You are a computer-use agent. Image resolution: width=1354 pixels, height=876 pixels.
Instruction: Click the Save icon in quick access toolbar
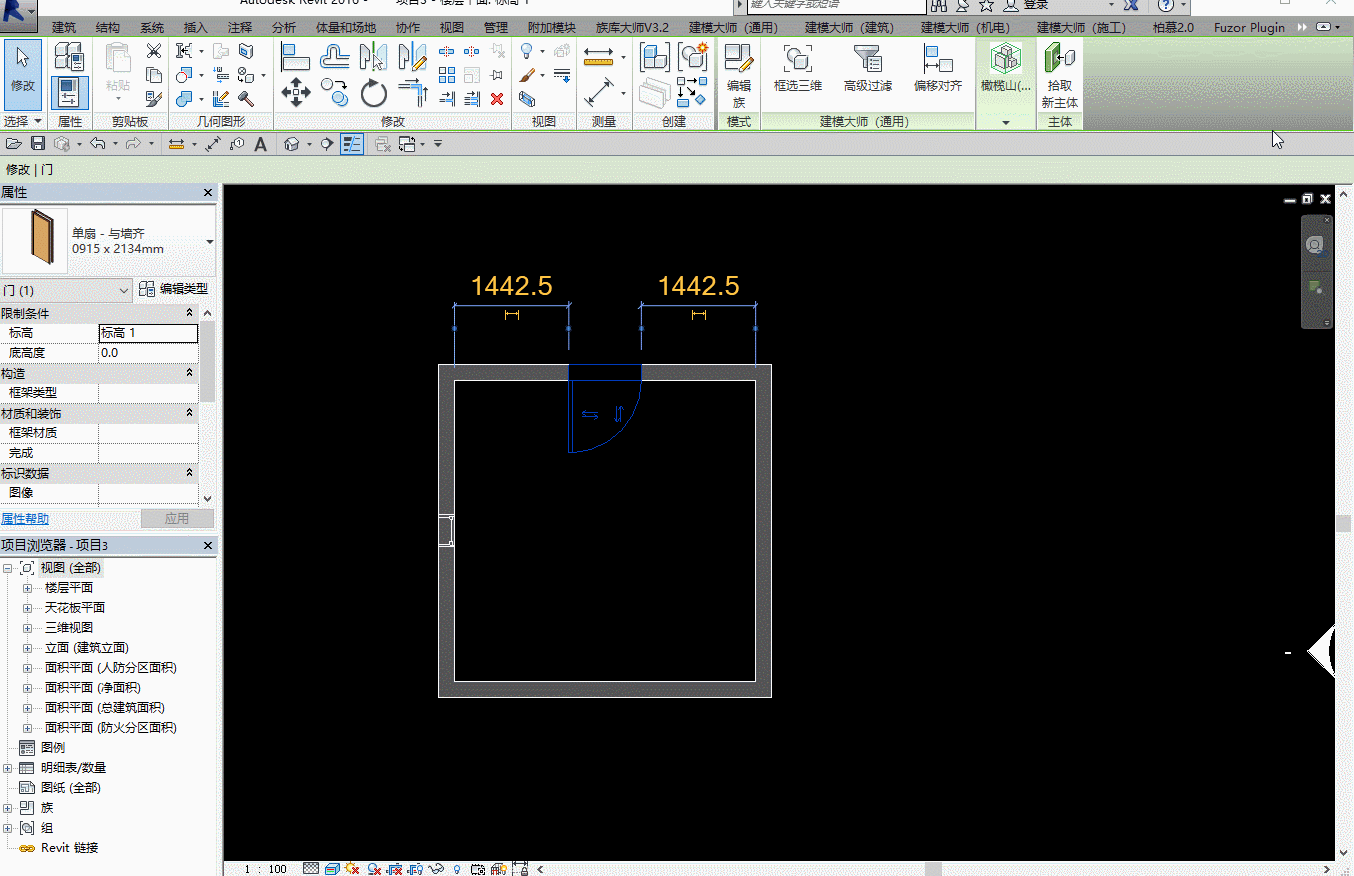[x=38, y=144]
